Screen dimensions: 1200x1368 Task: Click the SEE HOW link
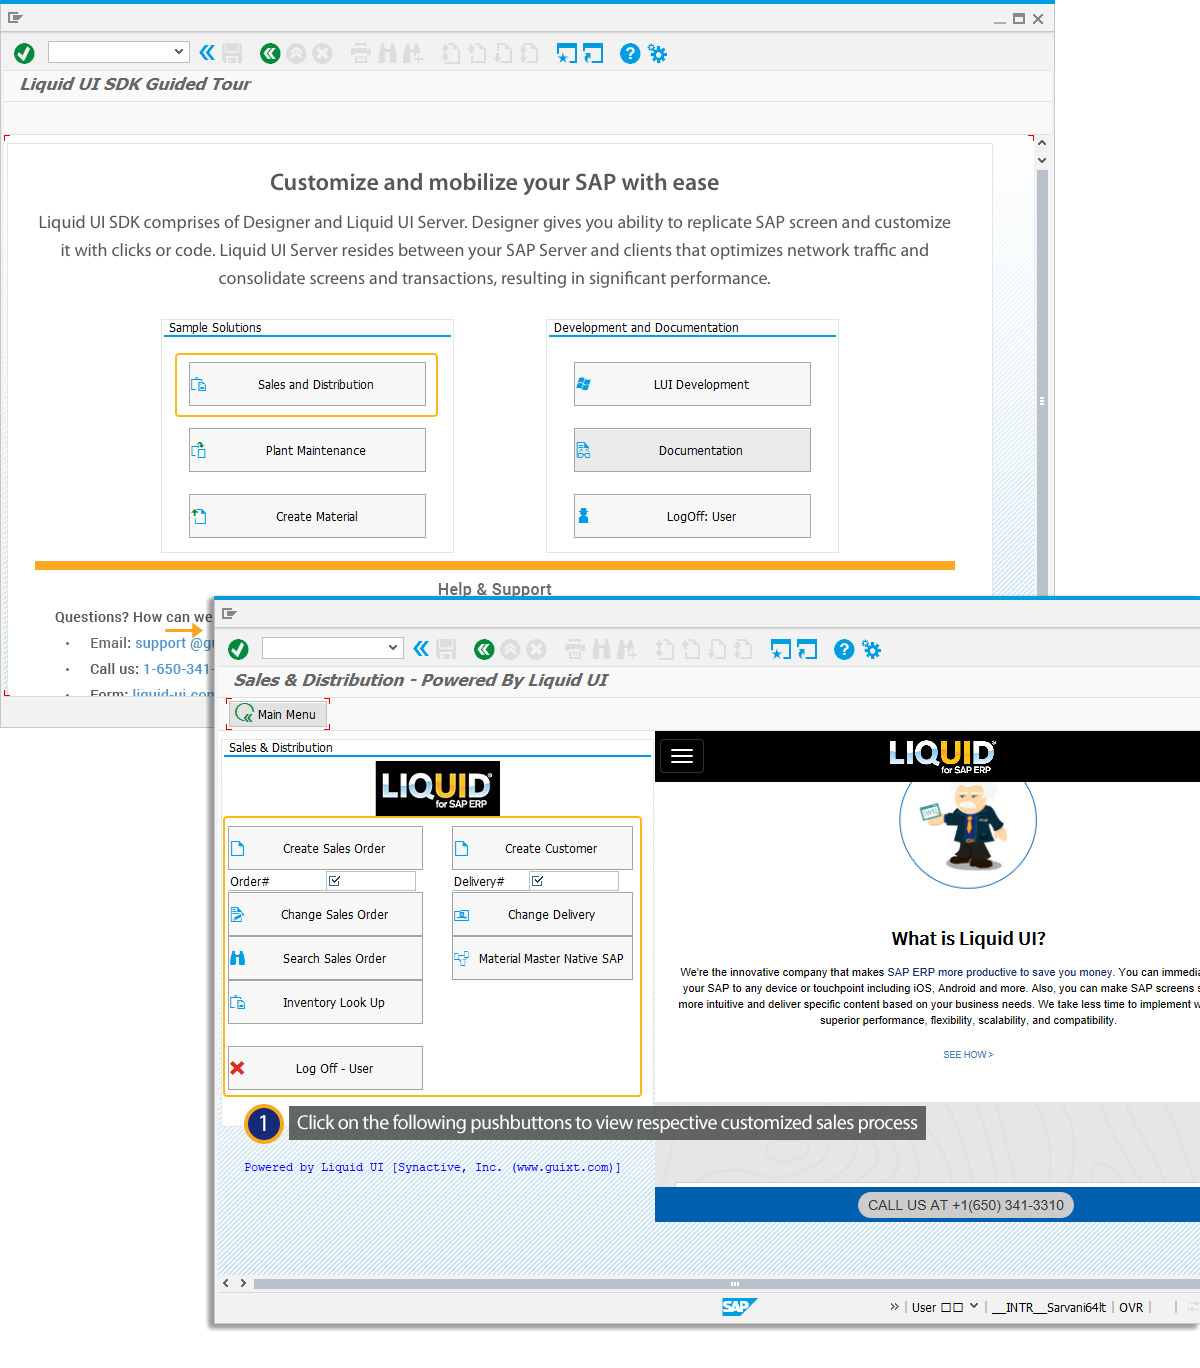pos(968,1054)
